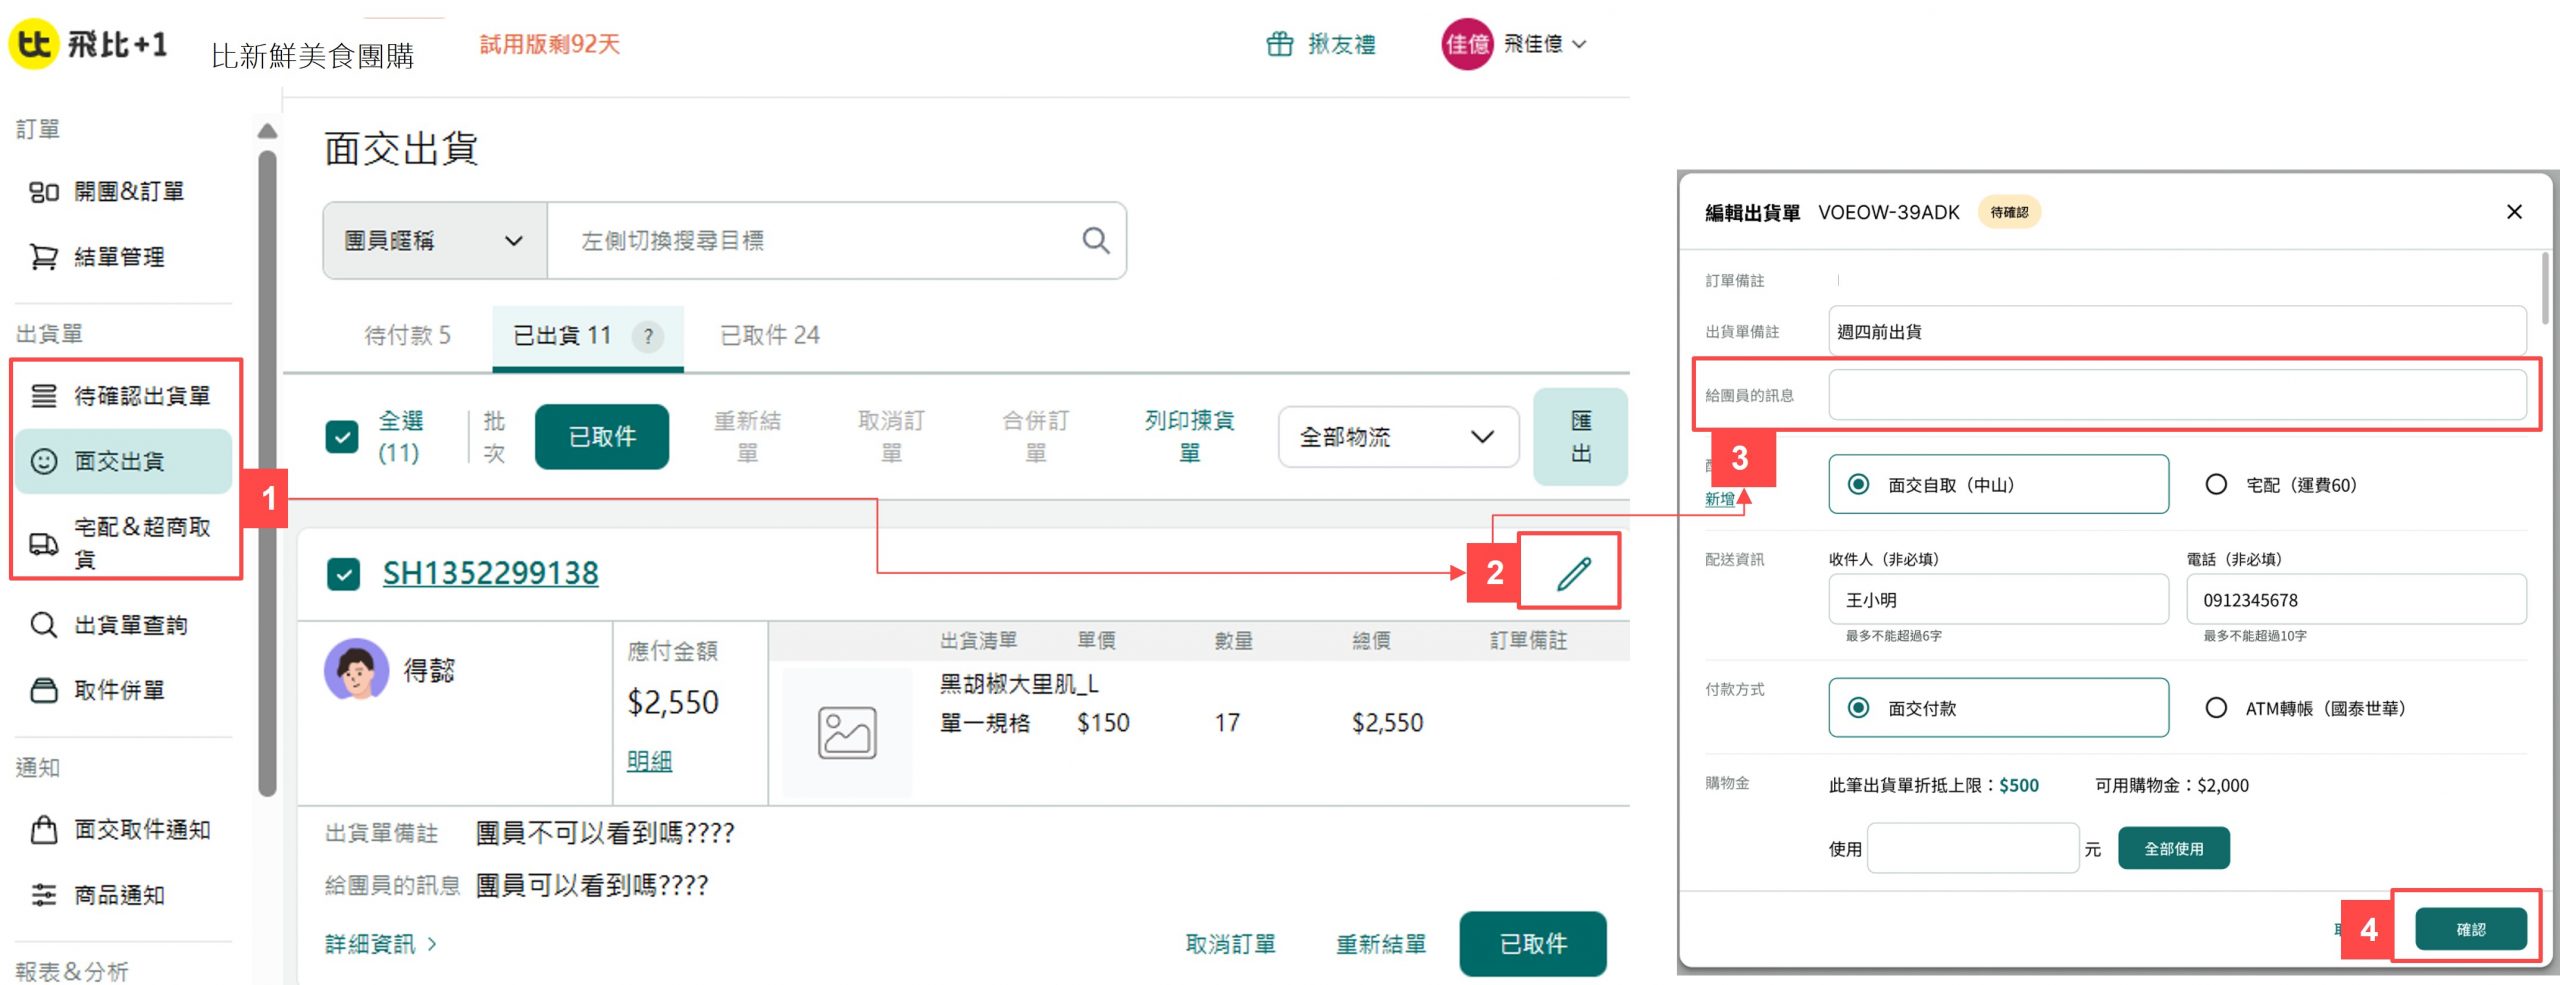The width and height of the screenshot is (2560, 985).
Task: Click the question mark help icon beside 已出貨 11
Action: [x=648, y=337]
